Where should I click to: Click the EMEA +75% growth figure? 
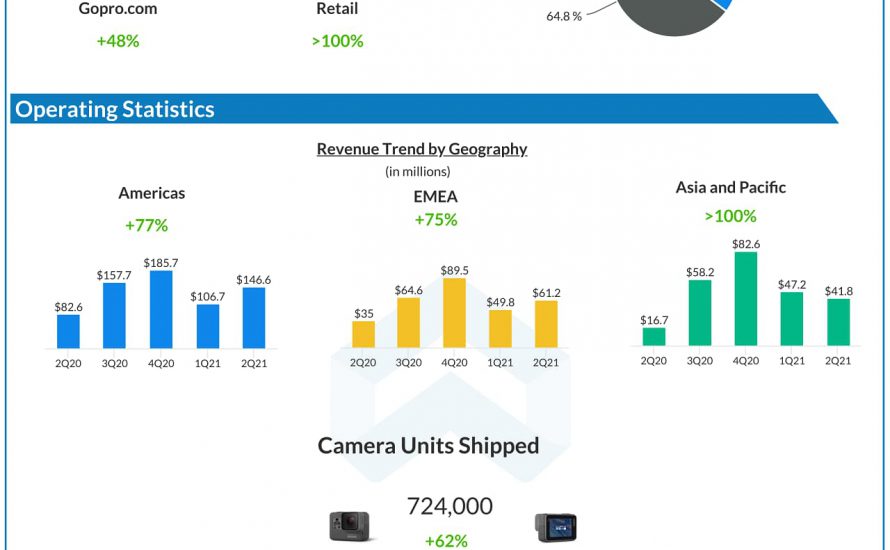[435, 220]
